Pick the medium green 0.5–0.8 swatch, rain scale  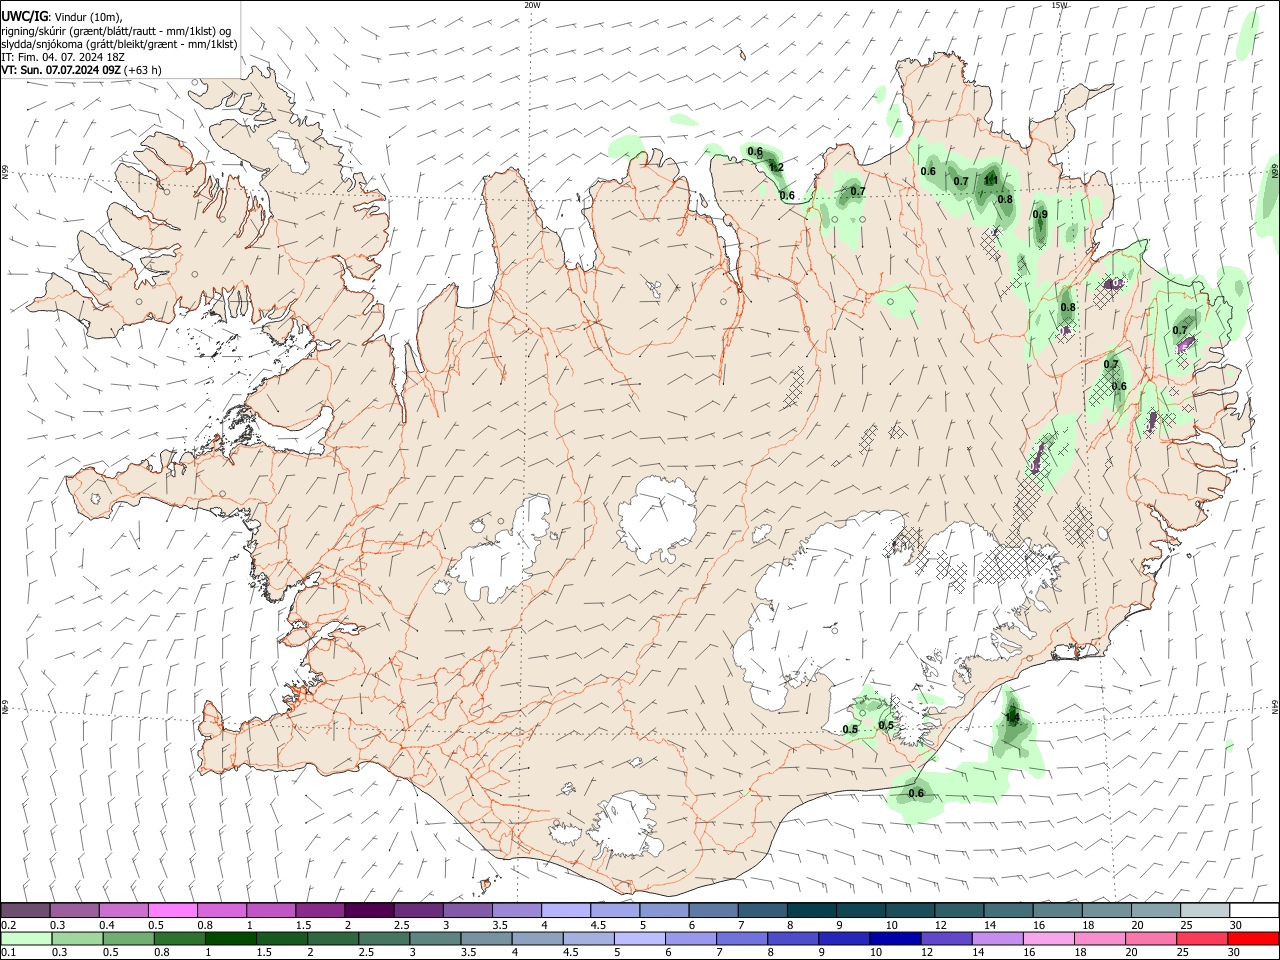point(128,939)
